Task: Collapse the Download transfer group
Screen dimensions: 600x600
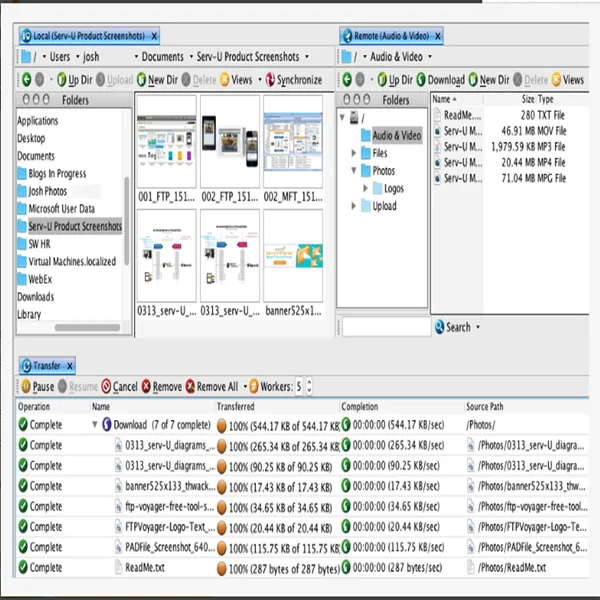Action: tap(95, 424)
